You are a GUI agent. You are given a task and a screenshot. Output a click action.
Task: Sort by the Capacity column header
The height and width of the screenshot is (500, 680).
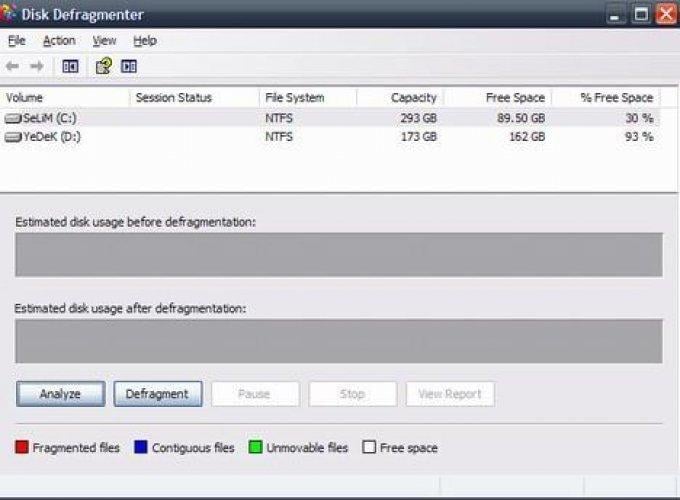400,98
